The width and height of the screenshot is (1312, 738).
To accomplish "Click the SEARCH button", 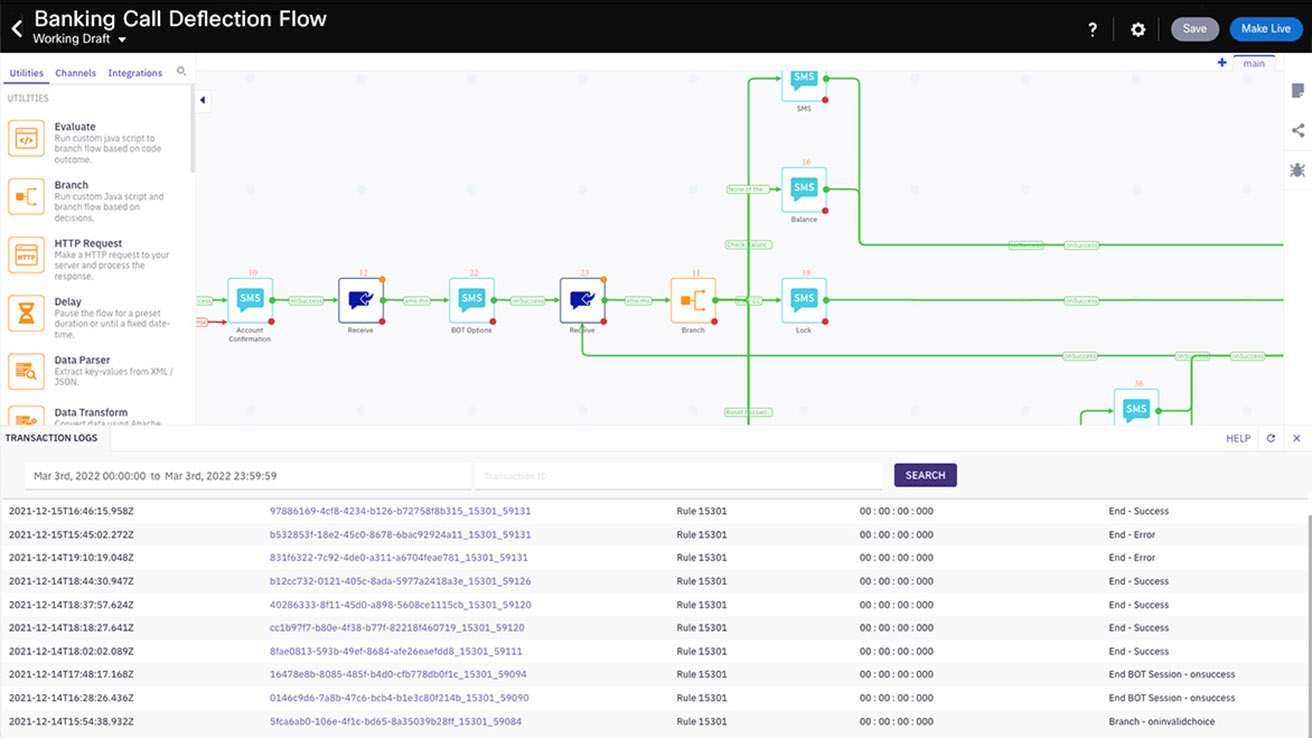I will point(925,475).
